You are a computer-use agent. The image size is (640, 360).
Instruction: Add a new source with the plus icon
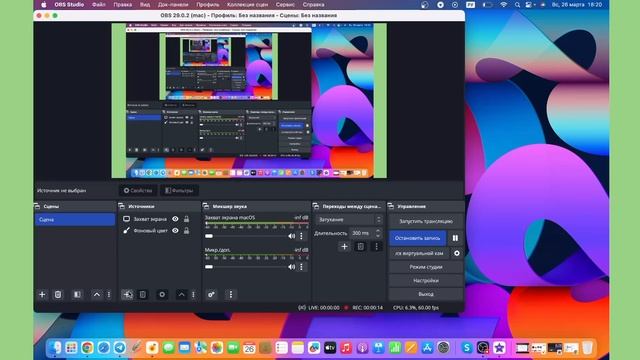pos(127,294)
